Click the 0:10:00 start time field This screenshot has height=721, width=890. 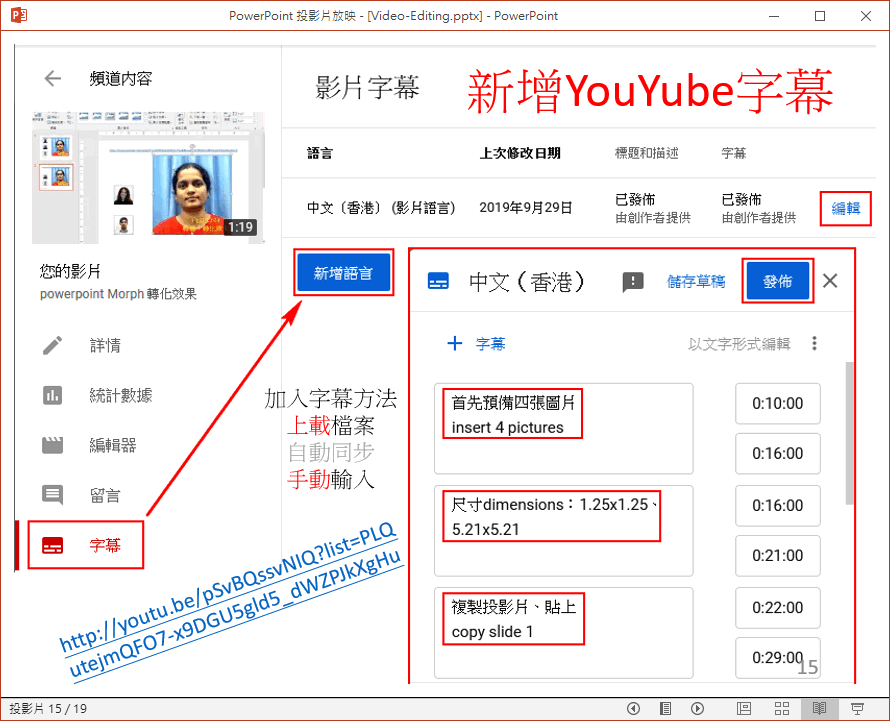click(777, 403)
